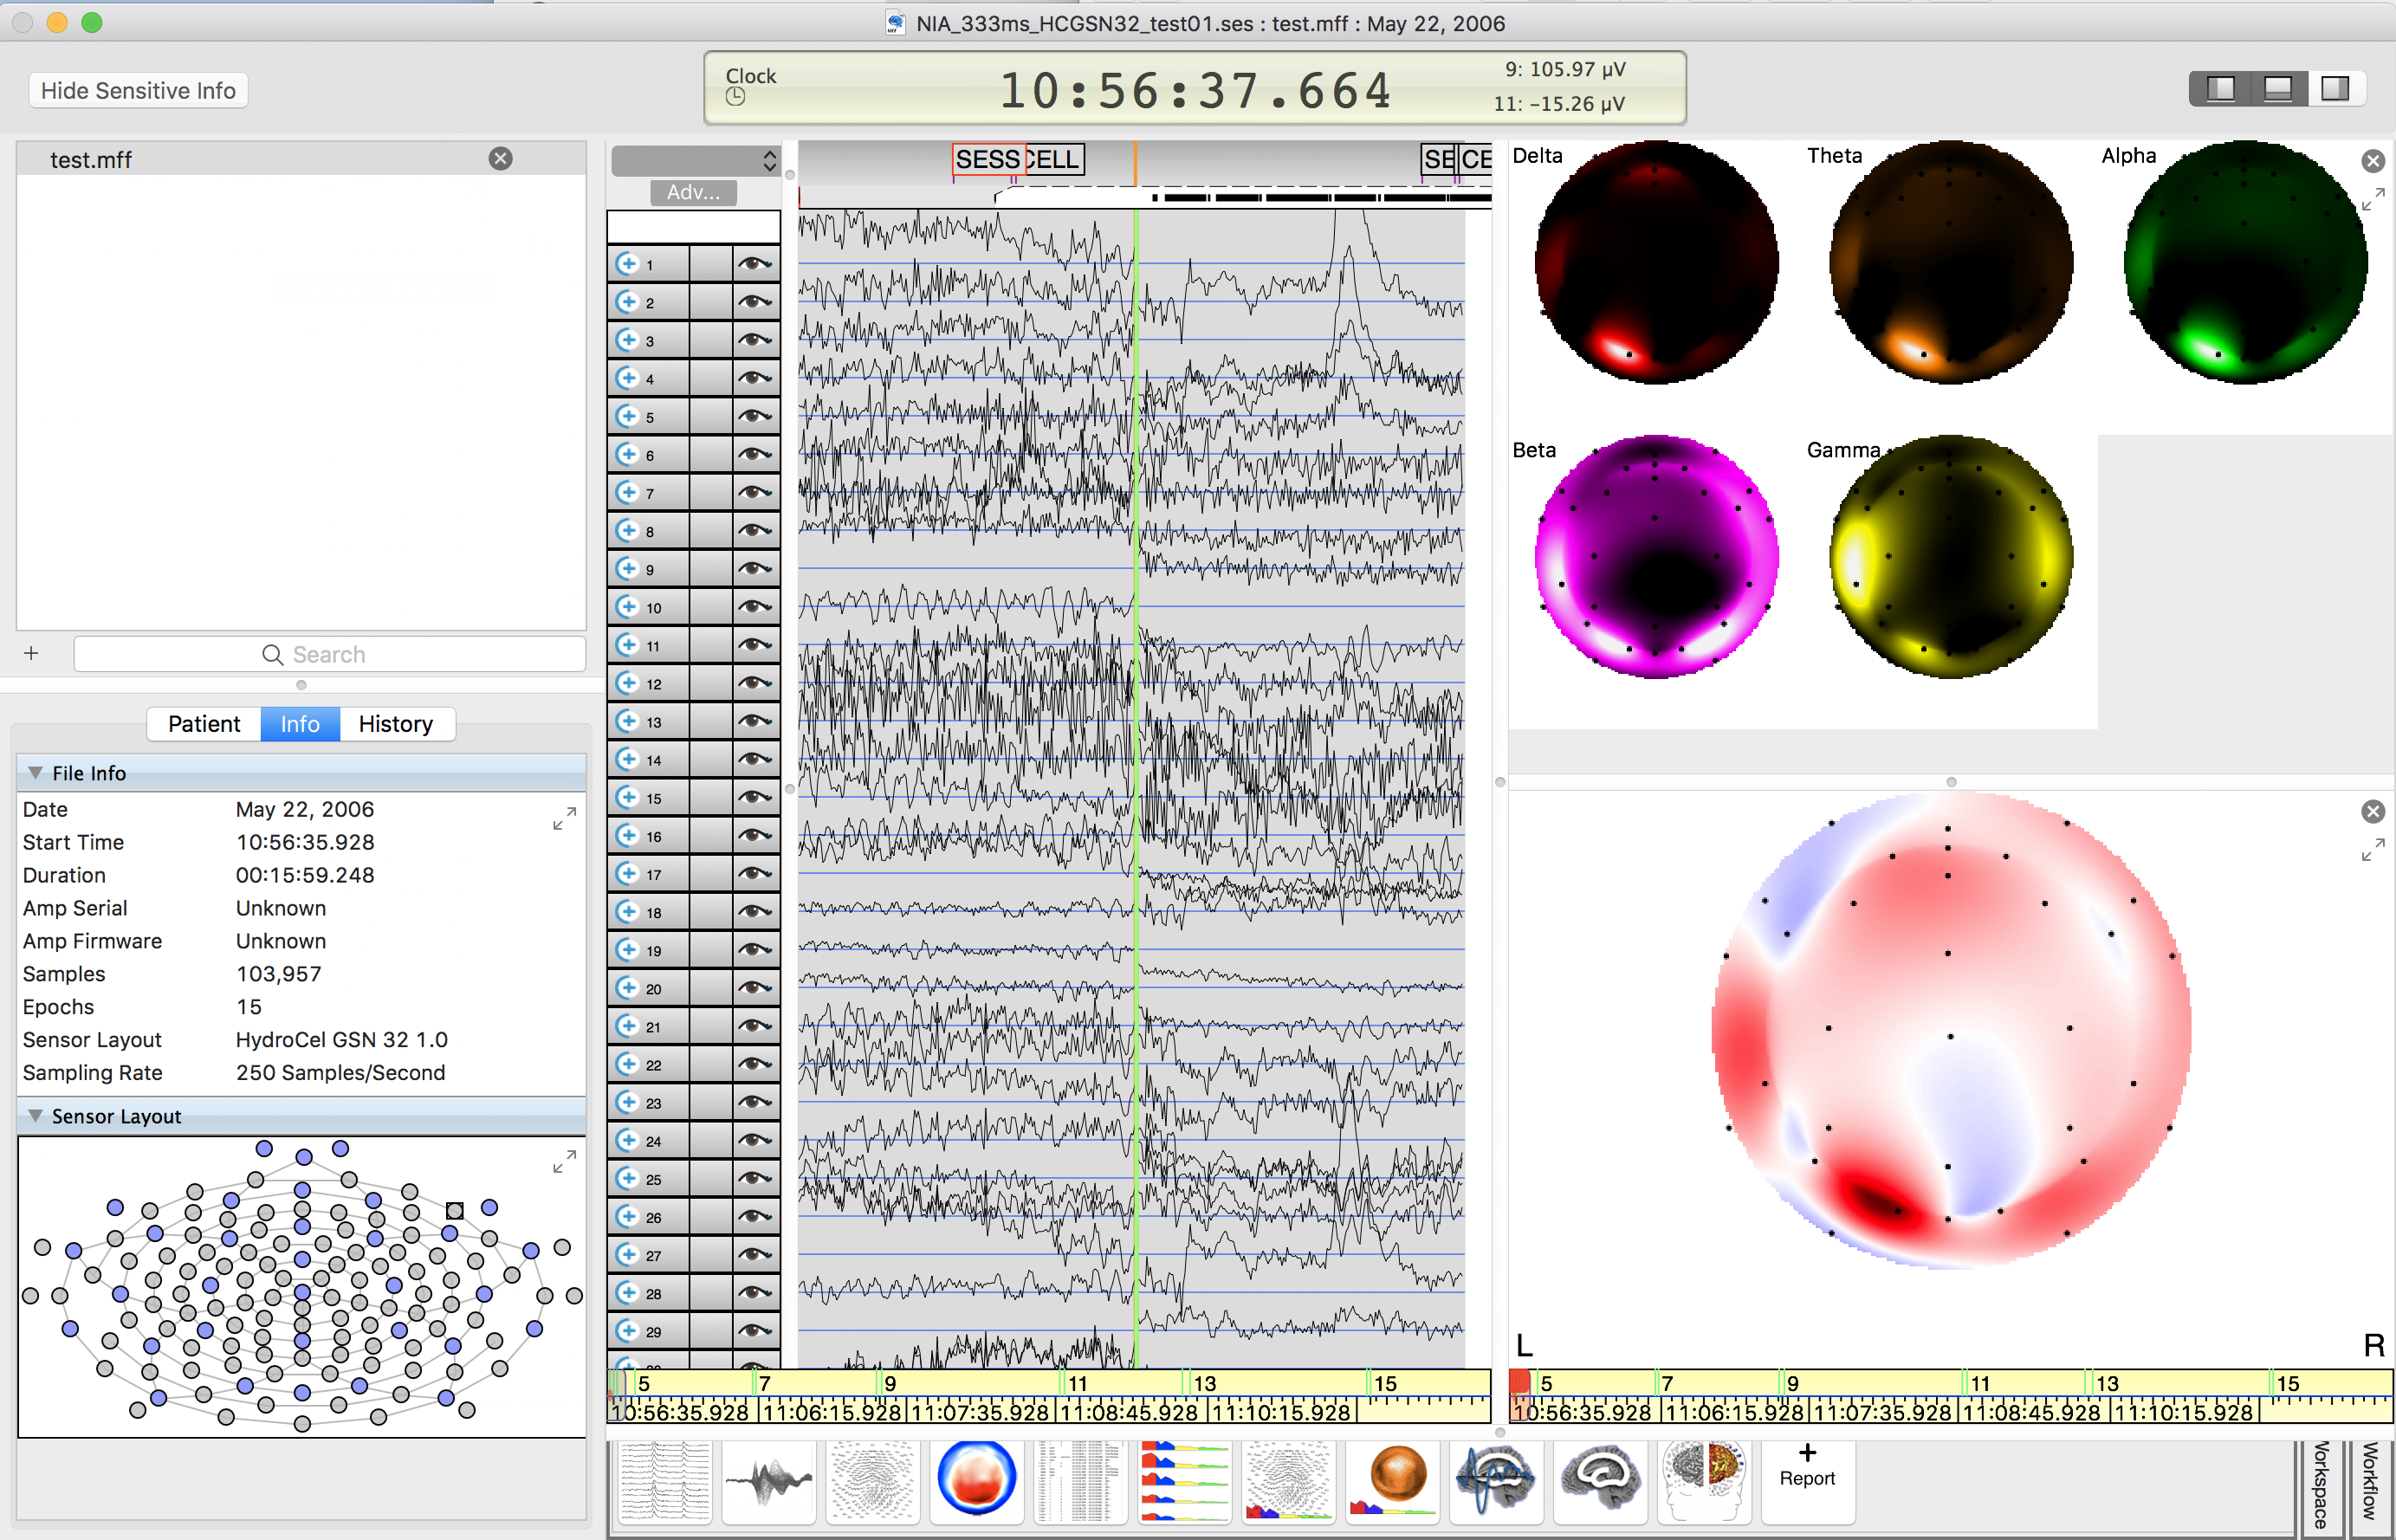Toggle visibility of channel 12 trace
The width and height of the screenshot is (2396, 1540).
pyautogui.click(x=755, y=683)
